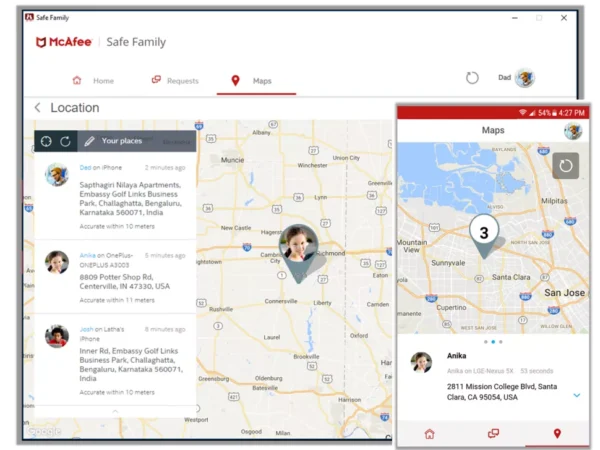The height and width of the screenshot is (450, 600).
Task: Click Dad's name link in location list
Action: tap(85, 167)
